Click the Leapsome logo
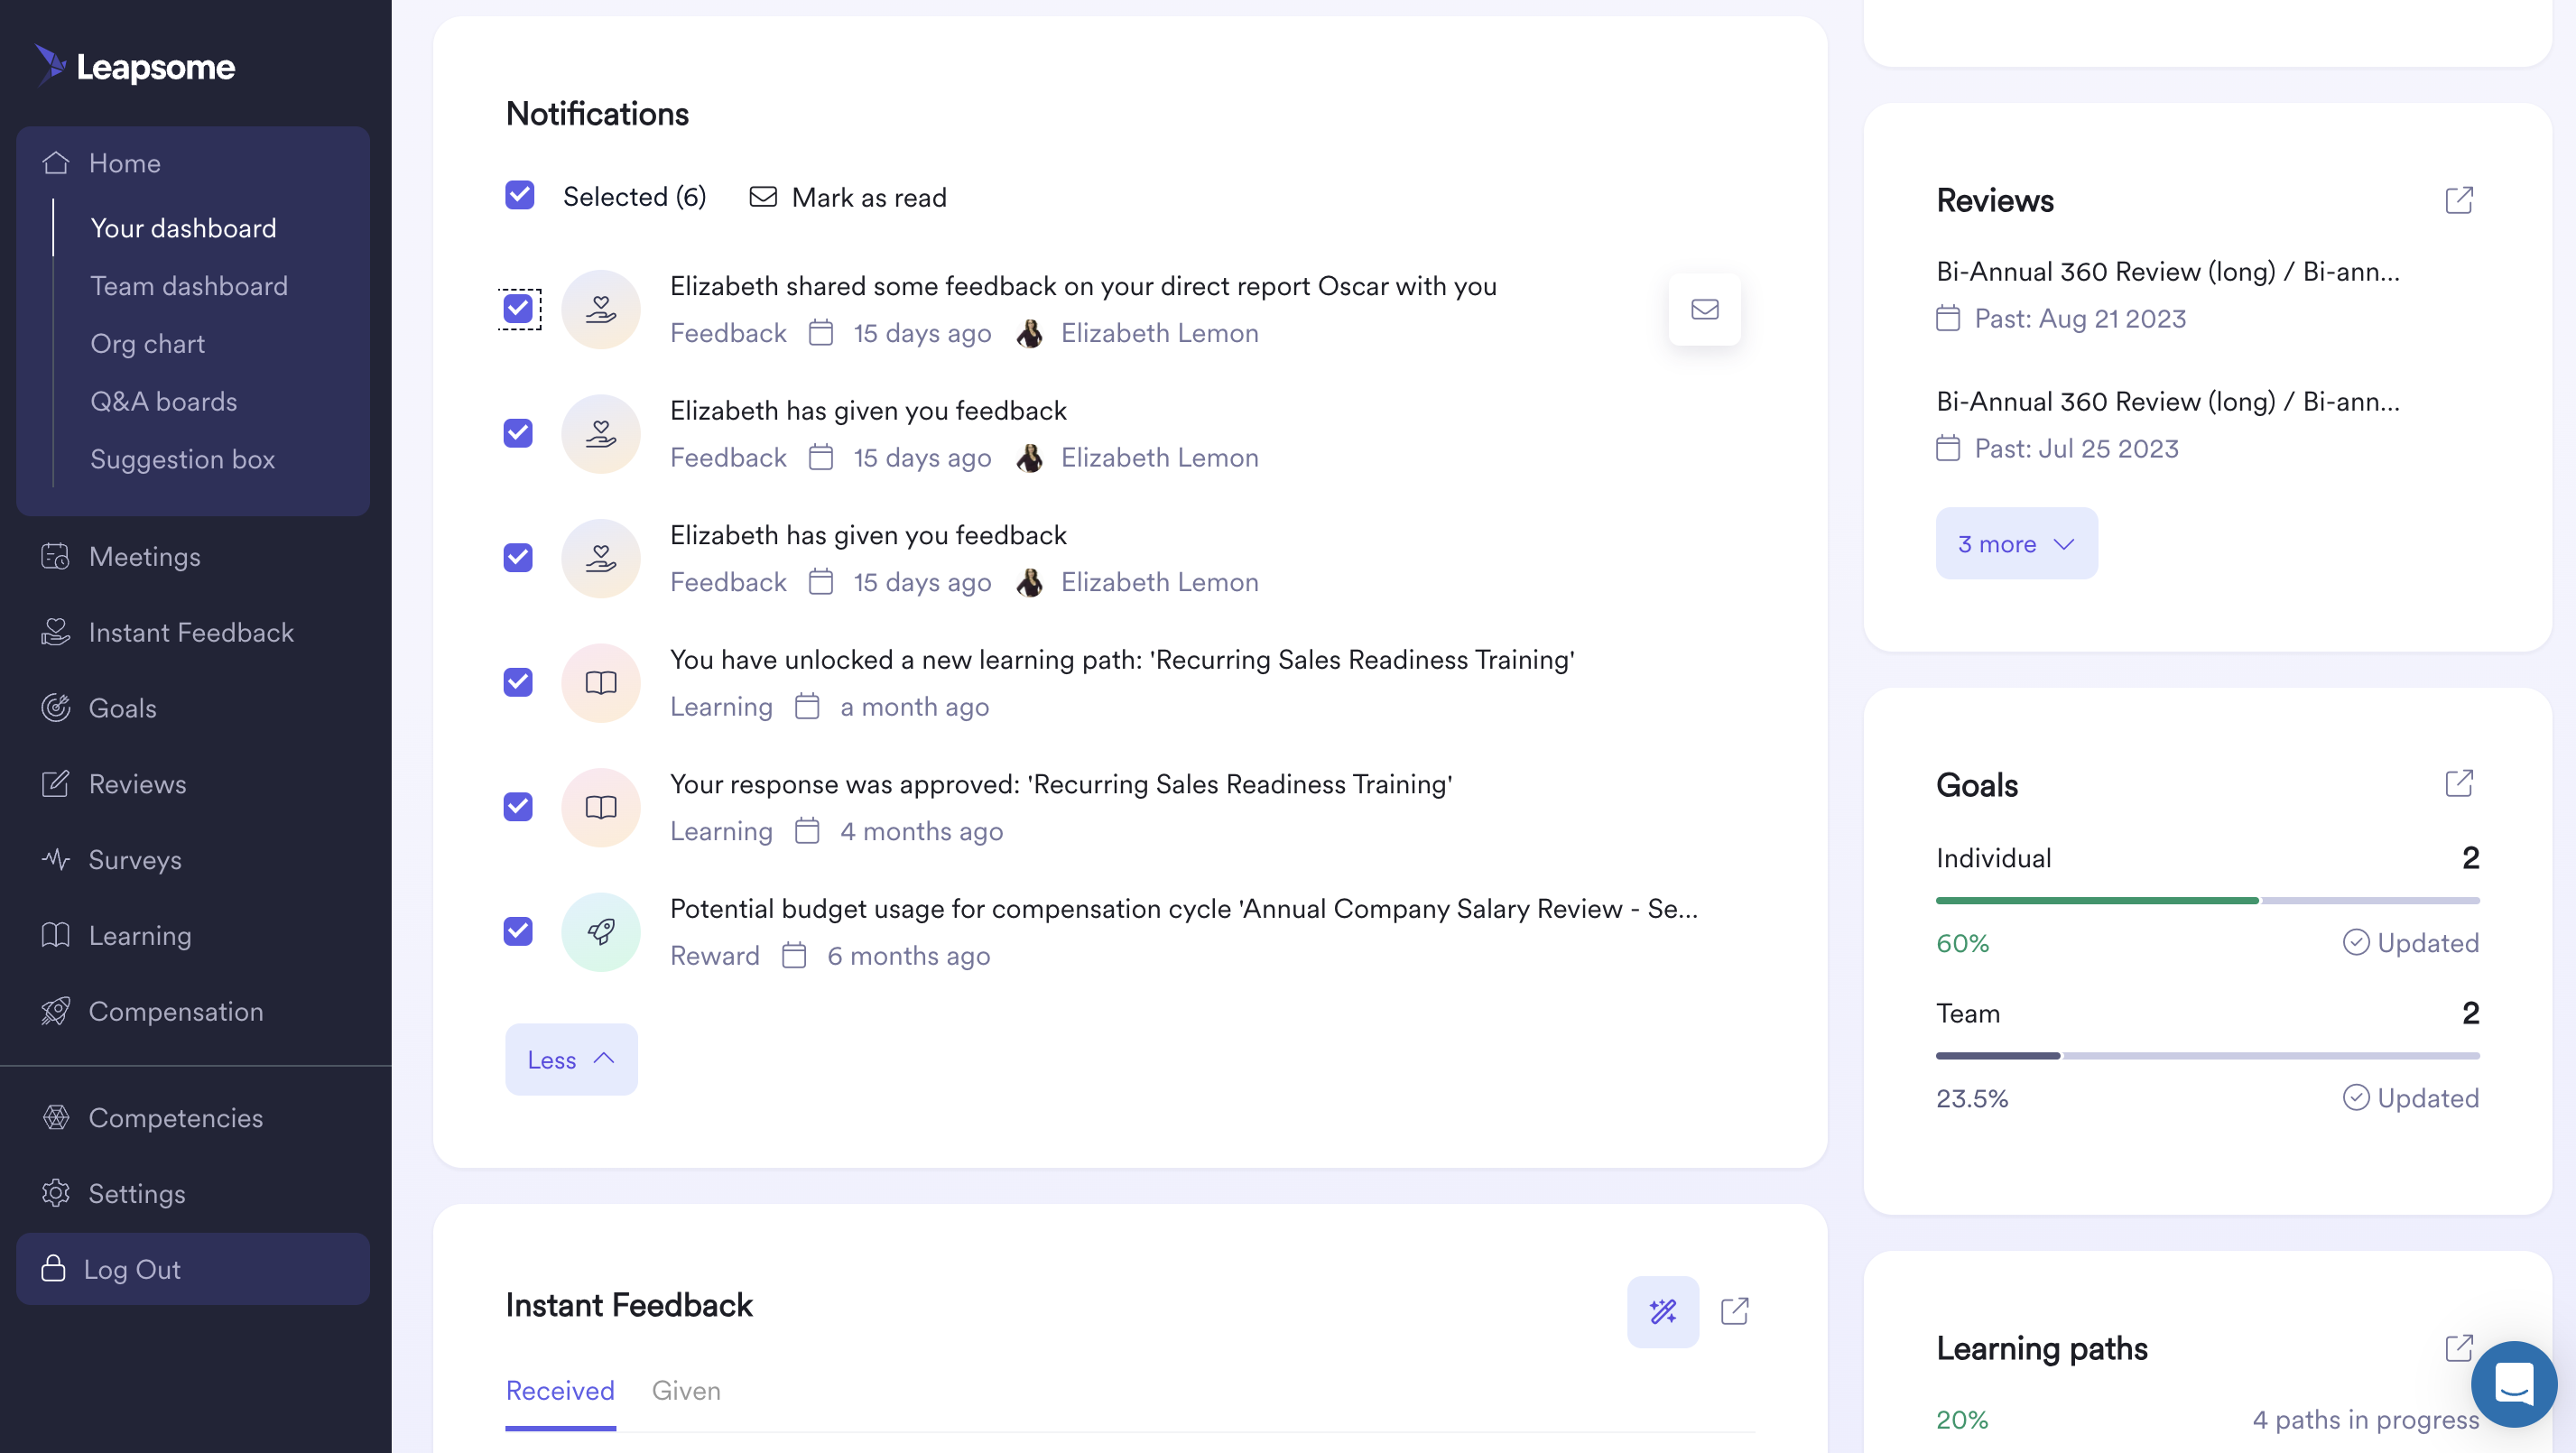2576x1453 pixels. point(135,66)
